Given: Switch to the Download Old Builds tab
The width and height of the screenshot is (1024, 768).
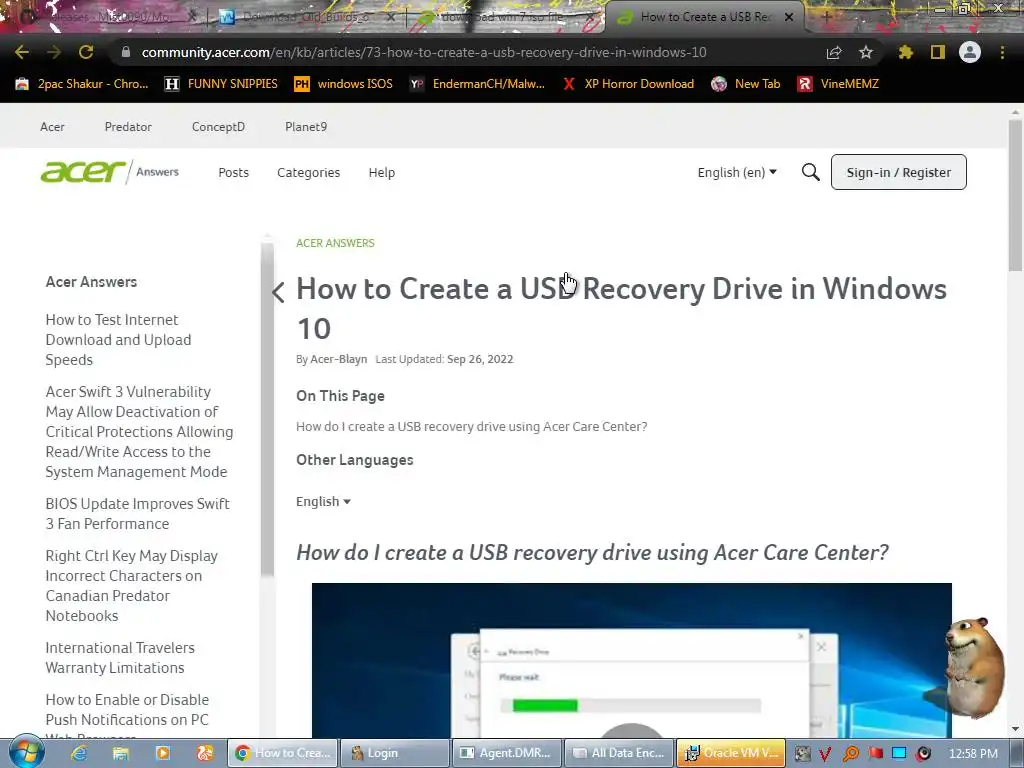Looking at the screenshot, I should tap(307, 17).
